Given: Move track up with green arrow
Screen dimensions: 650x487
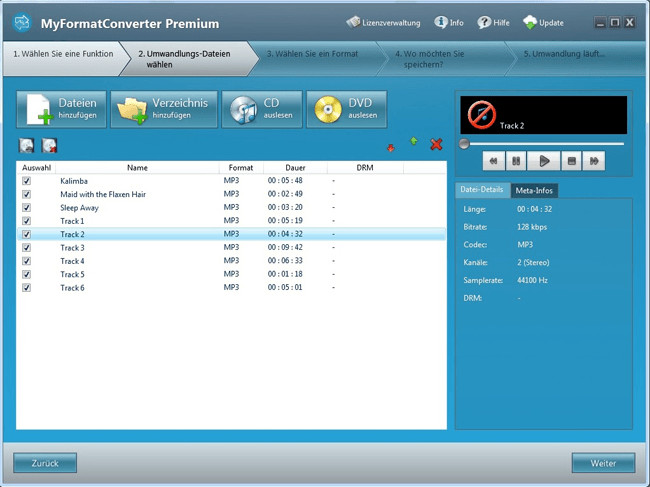Looking at the screenshot, I should pos(414,144).
